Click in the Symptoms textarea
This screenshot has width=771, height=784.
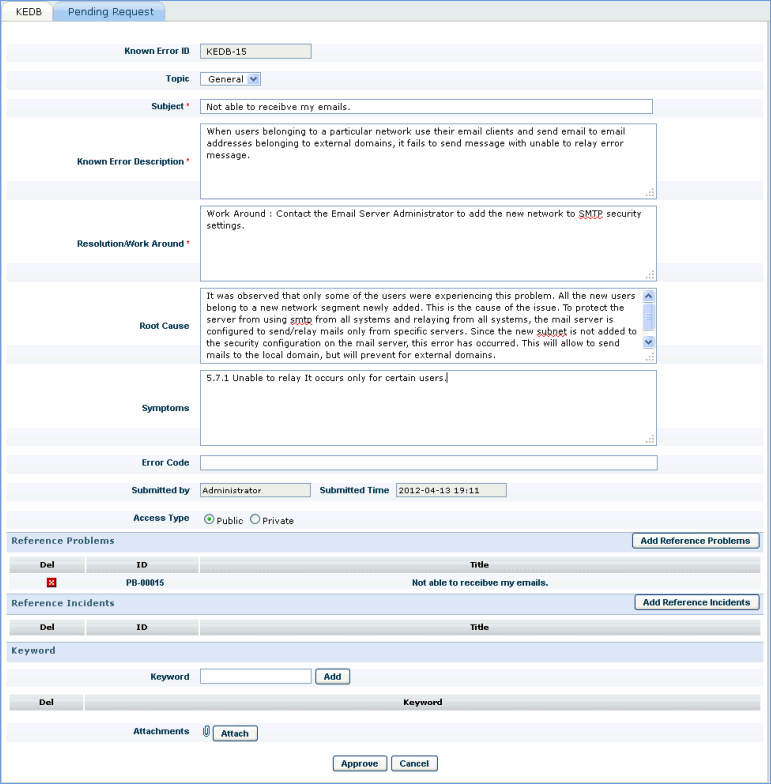pyautogui.click(x=428, y=408)
